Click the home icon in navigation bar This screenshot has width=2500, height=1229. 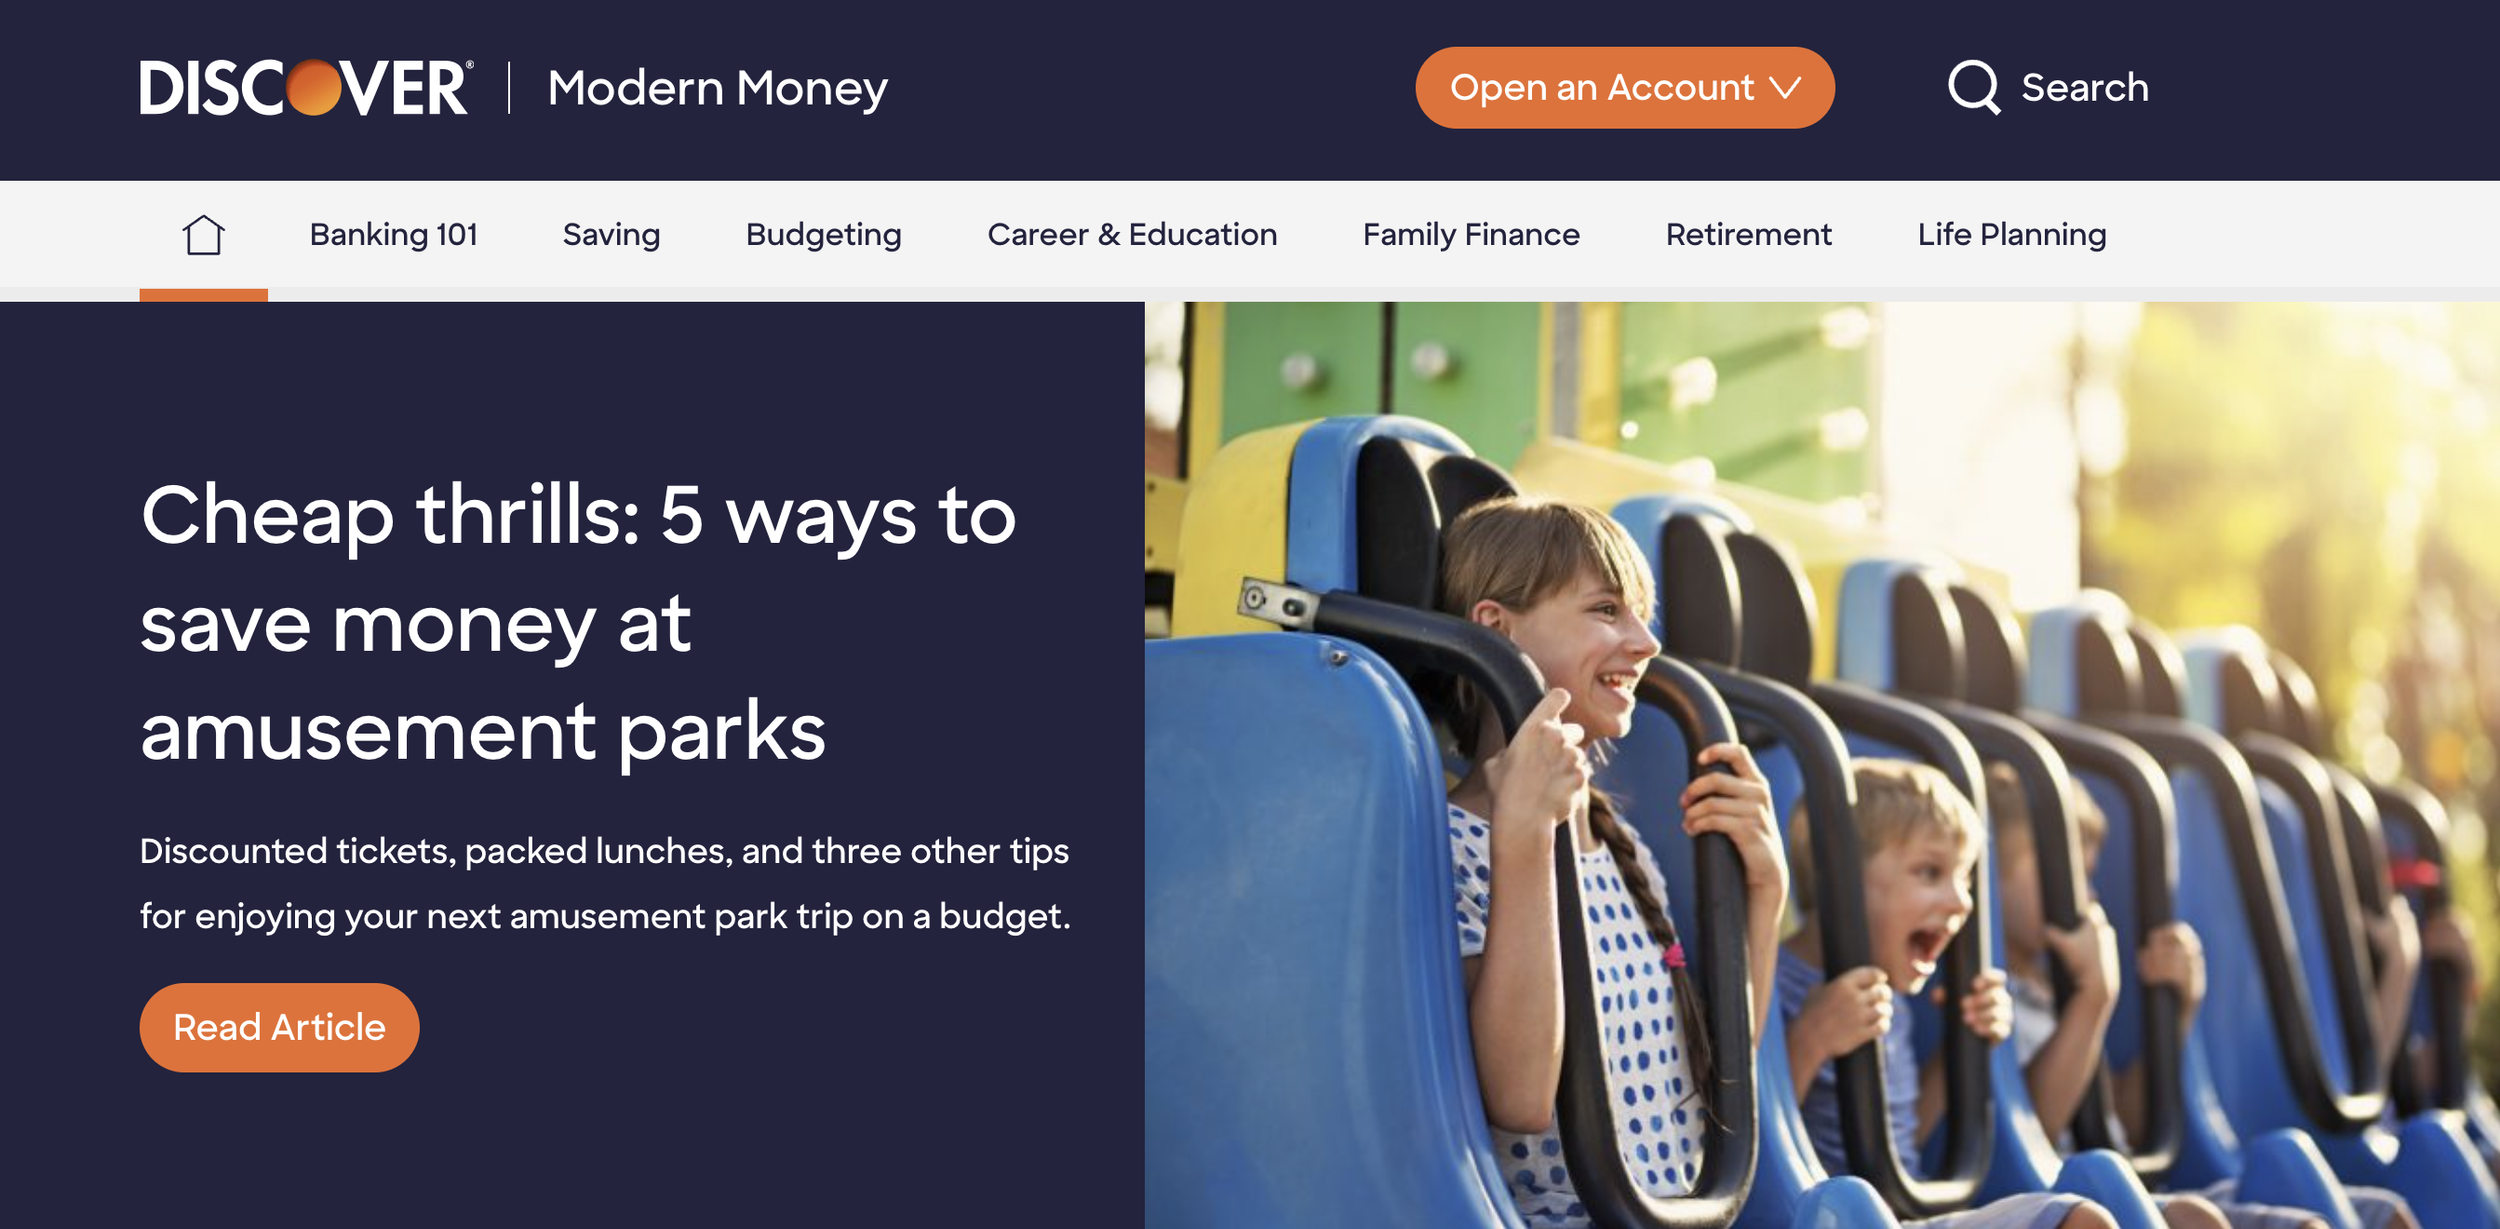coord(203,235)
